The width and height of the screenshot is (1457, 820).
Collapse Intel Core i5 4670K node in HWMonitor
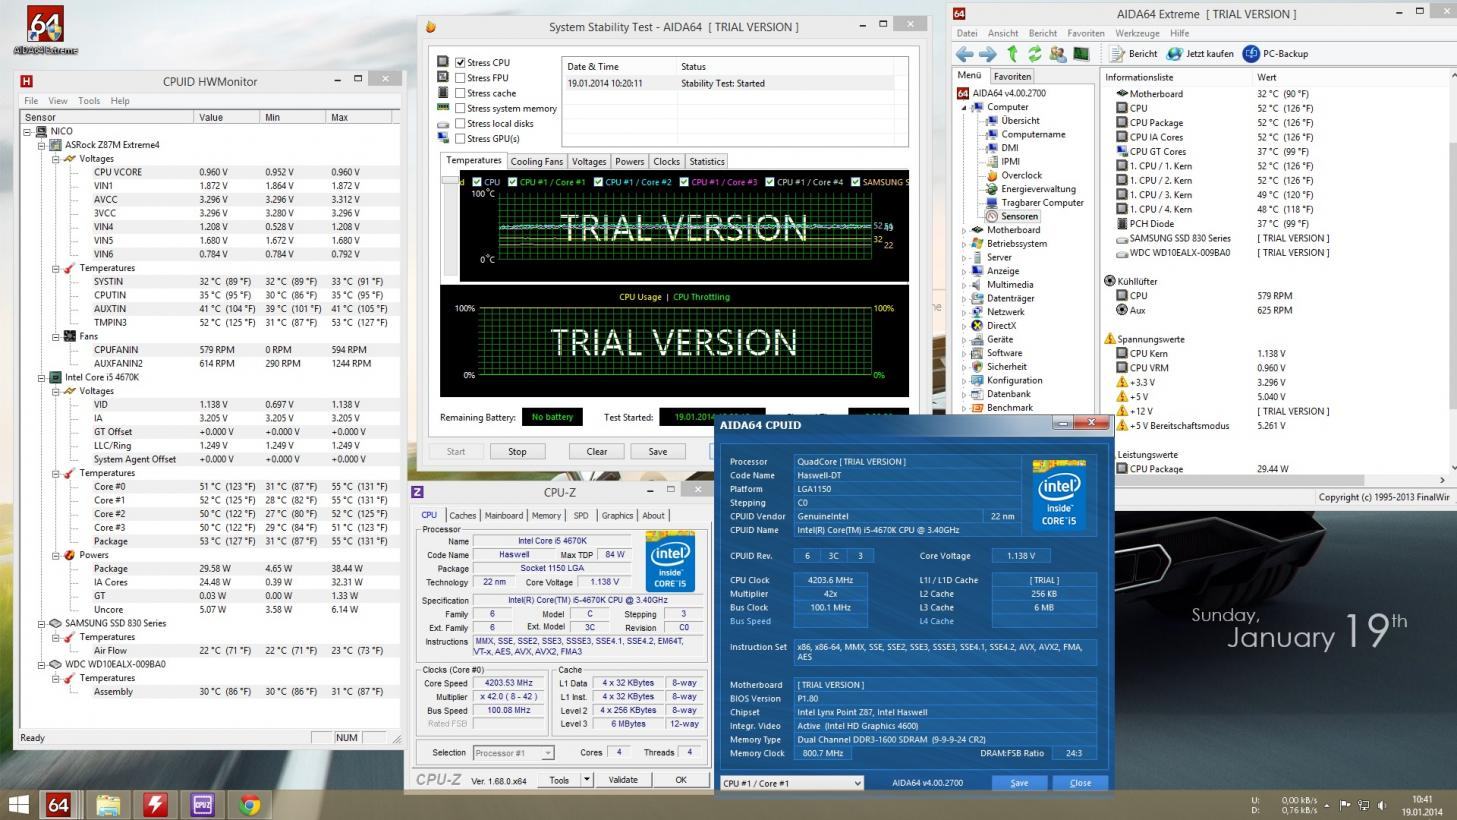click(x=42, y=377)
